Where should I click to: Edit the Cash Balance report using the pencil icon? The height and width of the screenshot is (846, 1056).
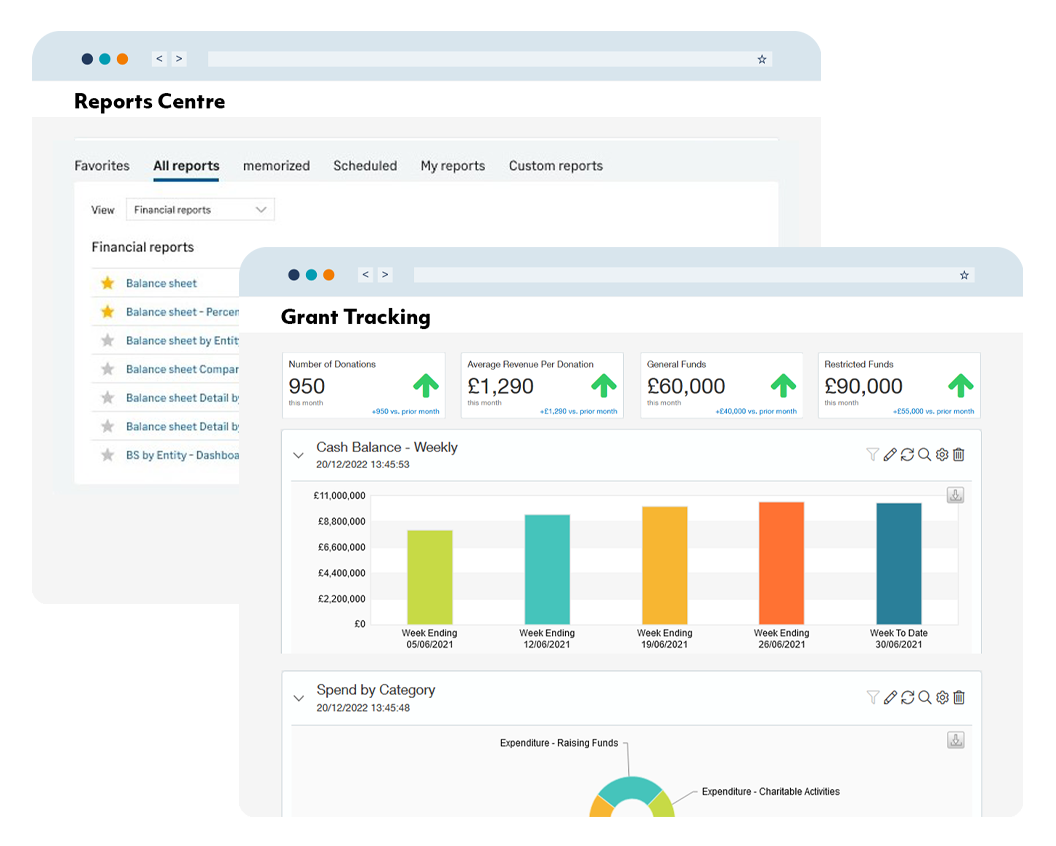pos(890,454)
